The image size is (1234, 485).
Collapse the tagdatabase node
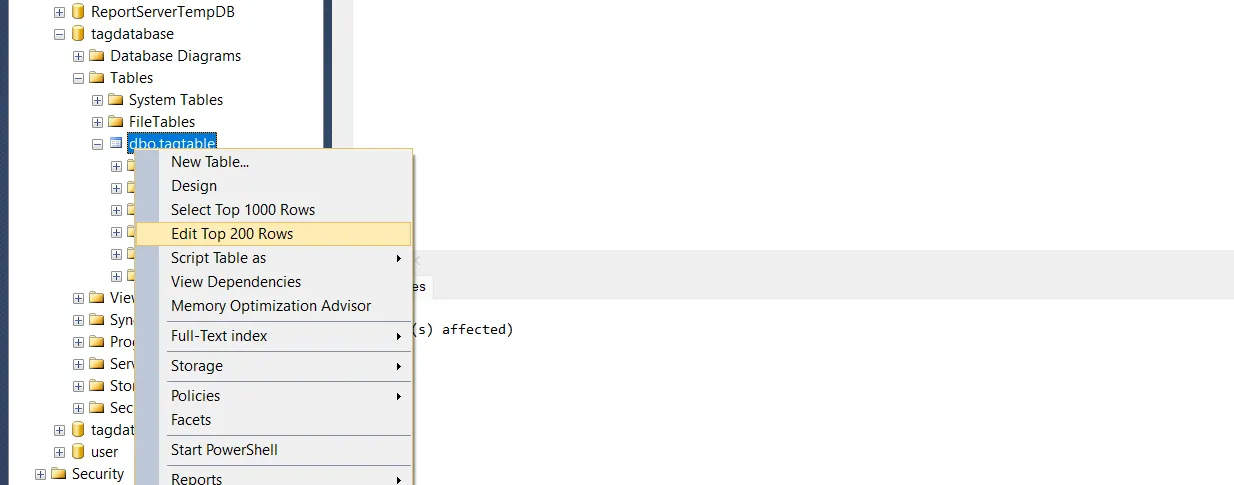59,34
